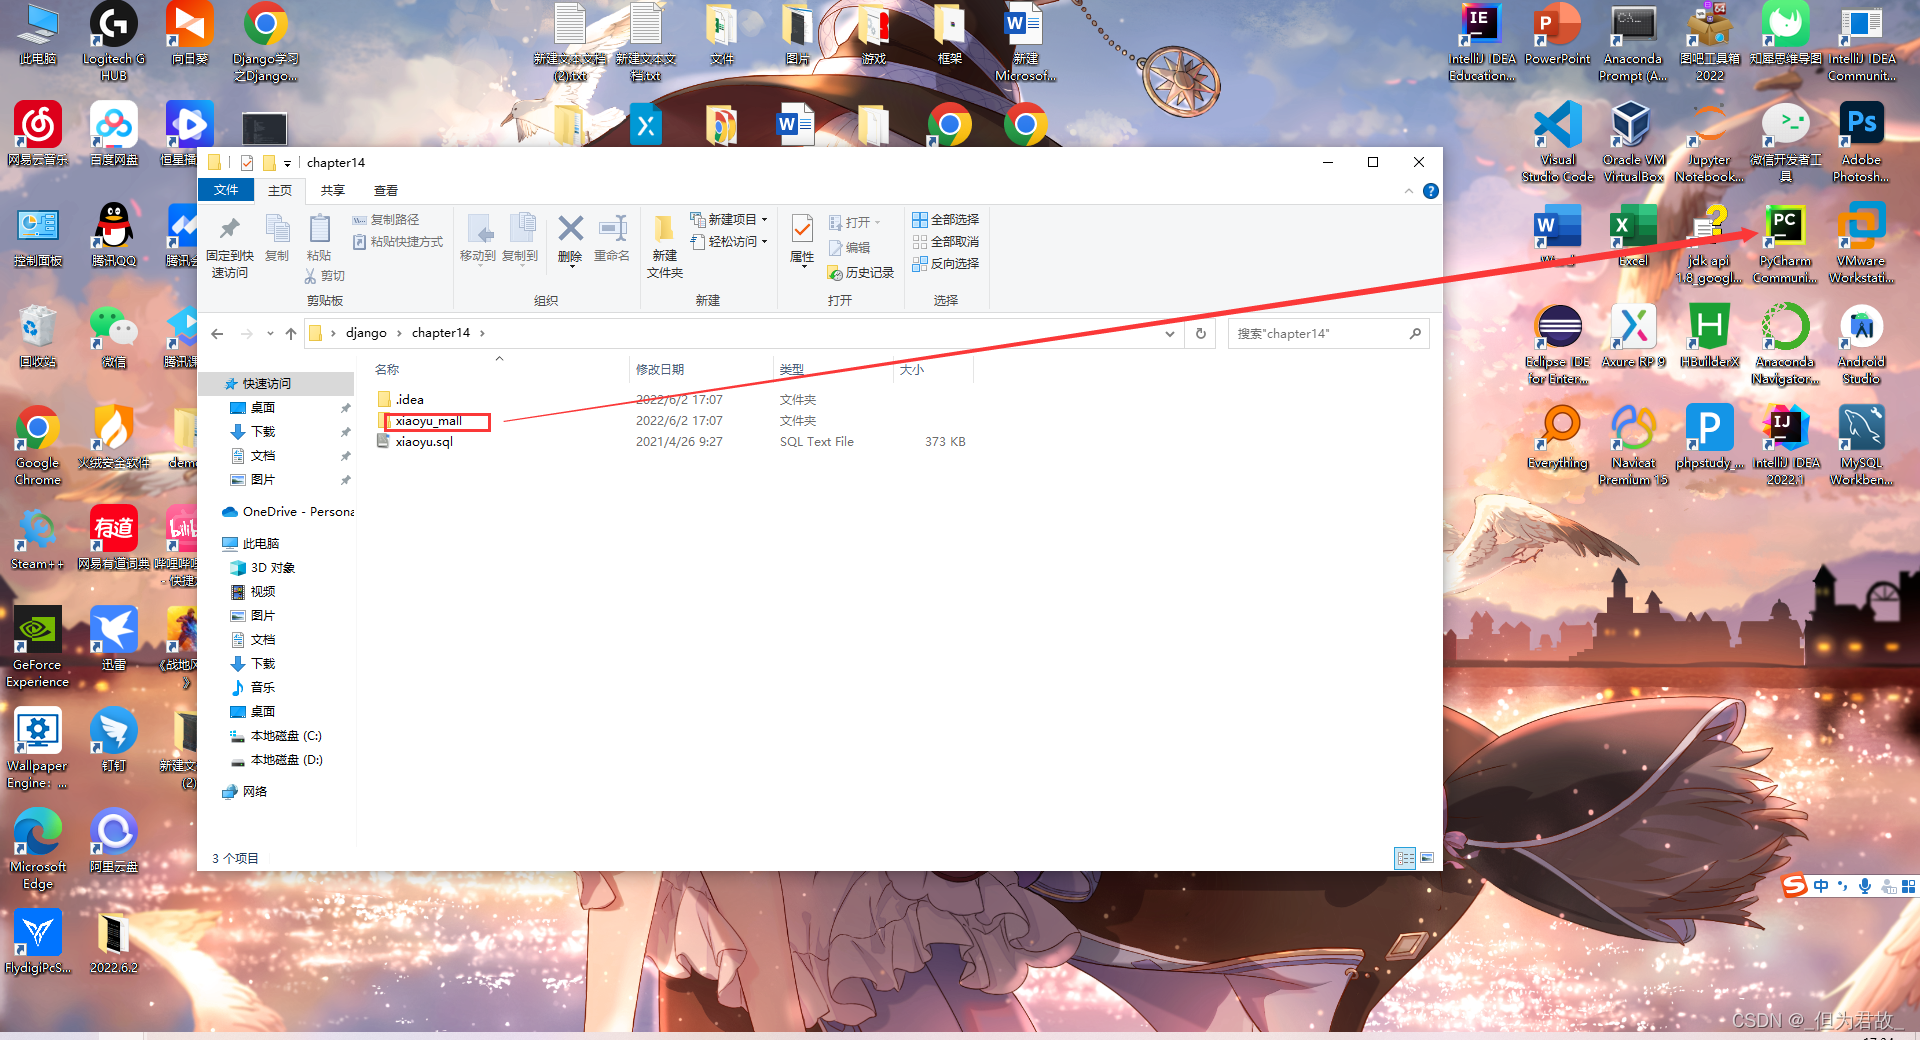Sort by Name (名称) column header

(387, 370)
